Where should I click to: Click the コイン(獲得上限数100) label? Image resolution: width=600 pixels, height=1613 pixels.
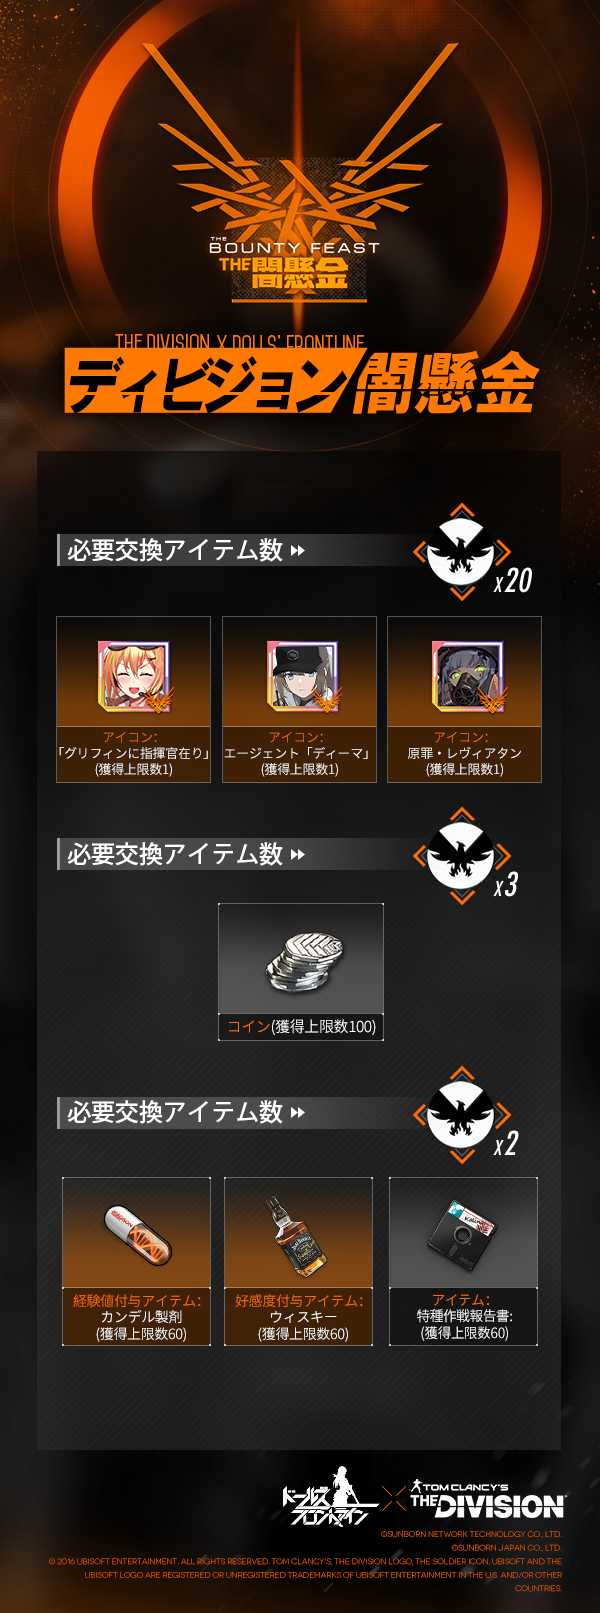[x=301, y=1026]
